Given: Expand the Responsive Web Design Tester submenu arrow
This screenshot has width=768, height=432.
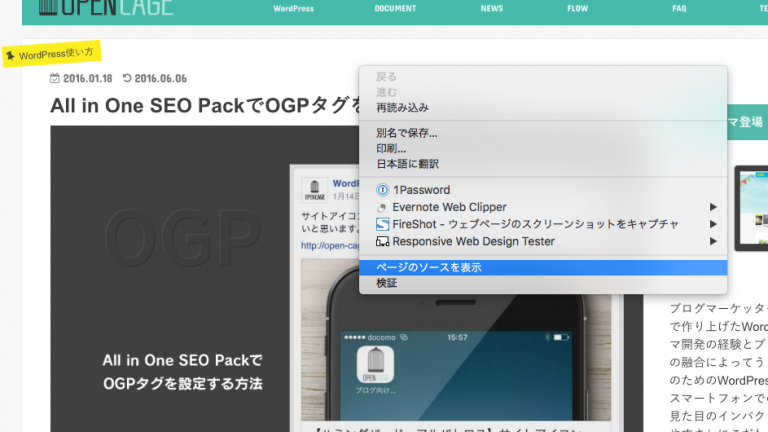Looking at the screenshot, I should tap(713, 241).
